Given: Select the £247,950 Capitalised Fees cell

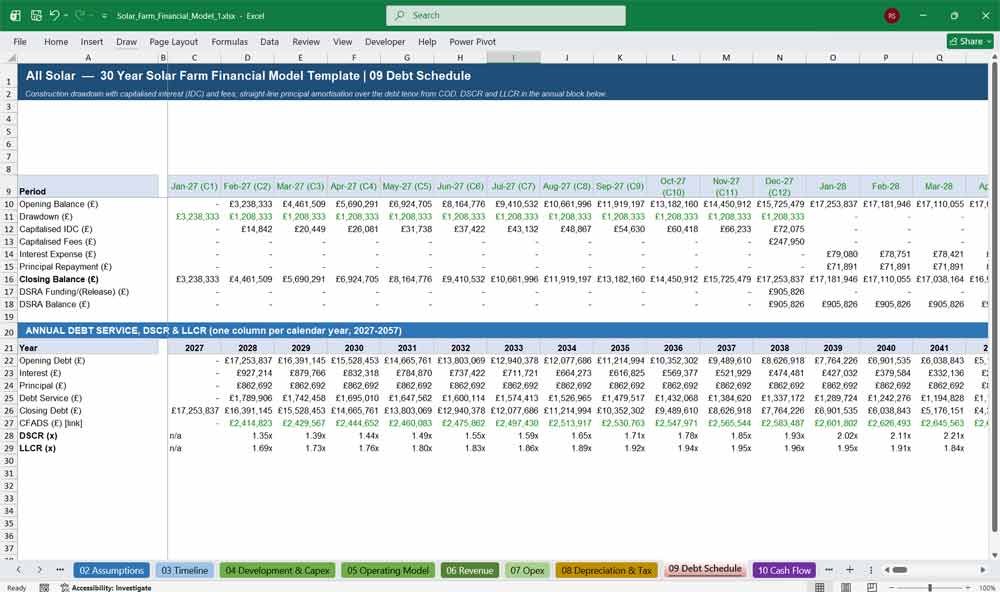Looking at the screenshot, I should (779, 242).
